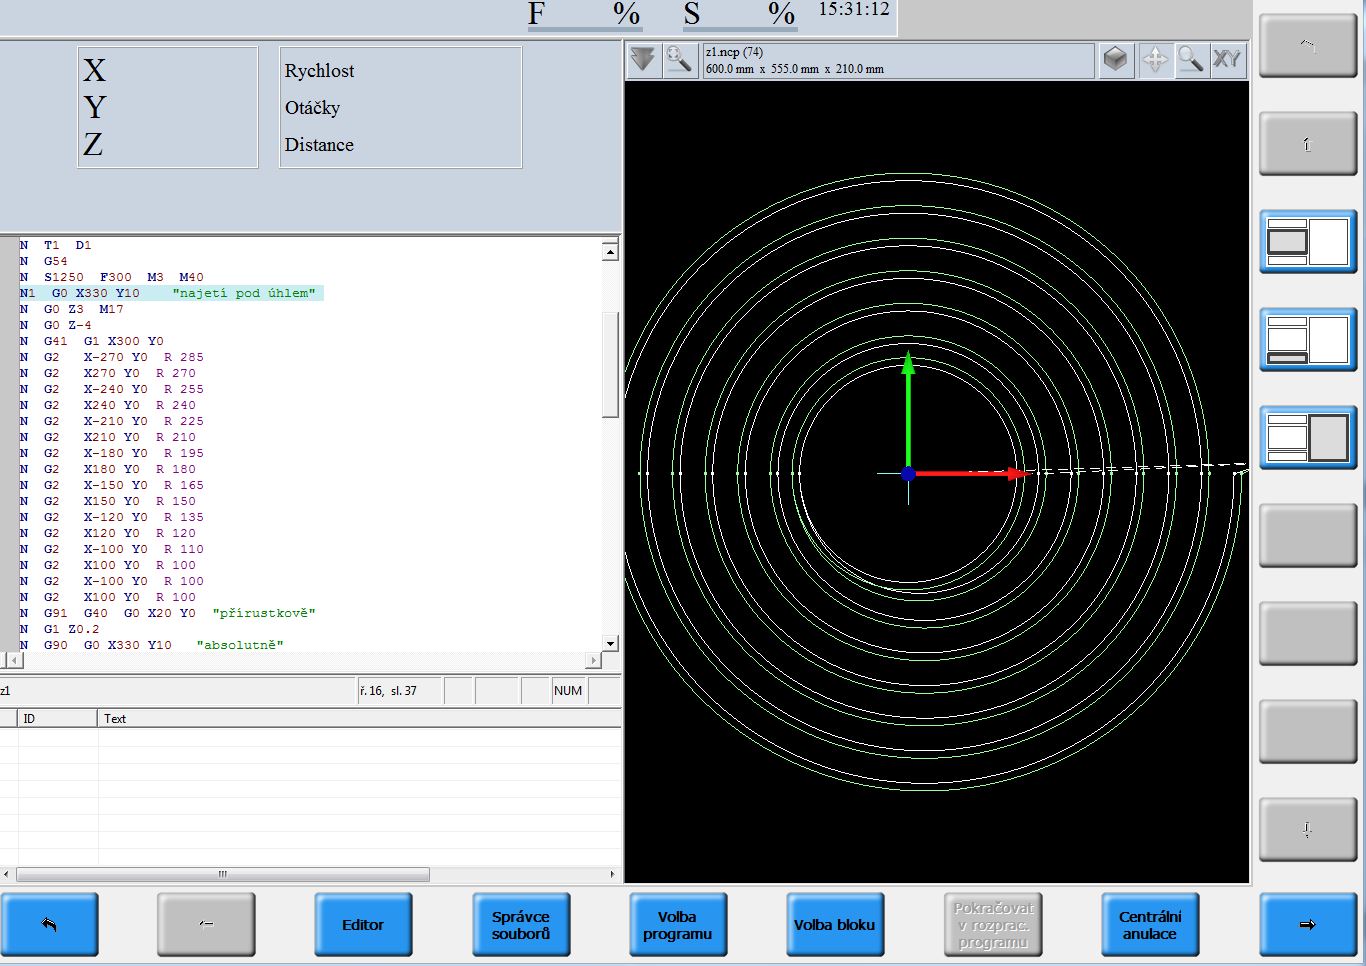Click the message panel horizontal scrollbar
Viewport: 1366px width, 966px height.
[223, 874]
